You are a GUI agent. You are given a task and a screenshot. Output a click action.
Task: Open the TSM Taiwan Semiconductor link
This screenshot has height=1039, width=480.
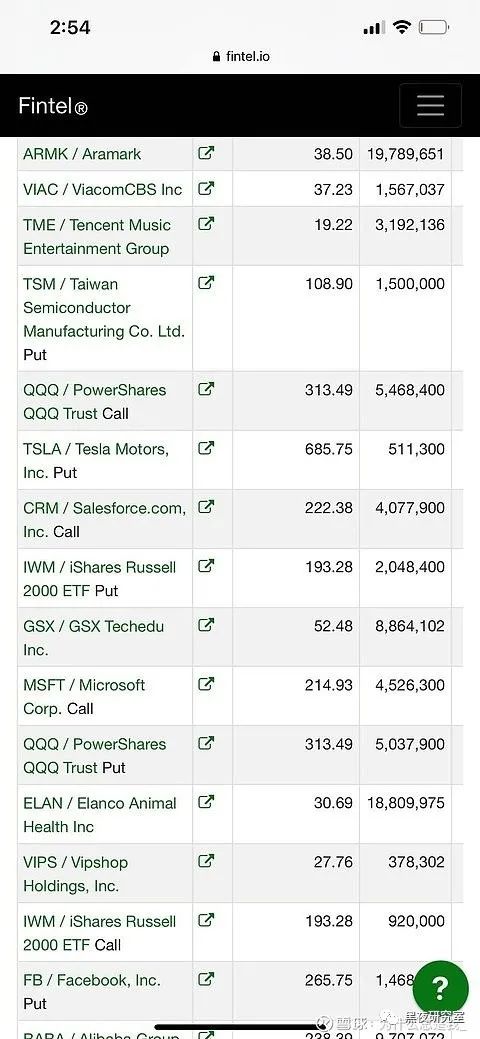104,307
